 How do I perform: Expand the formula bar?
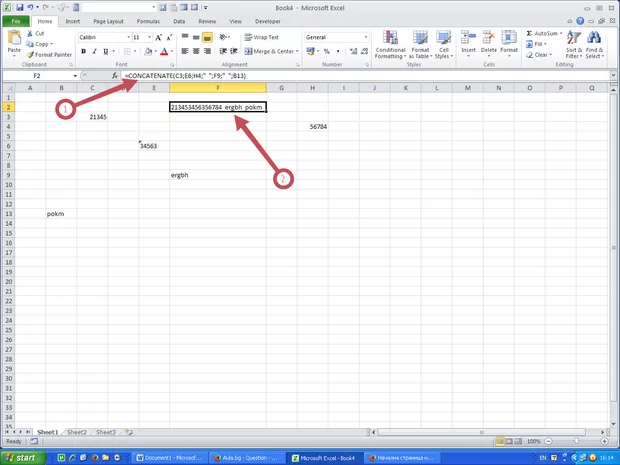tap(613, 75)
